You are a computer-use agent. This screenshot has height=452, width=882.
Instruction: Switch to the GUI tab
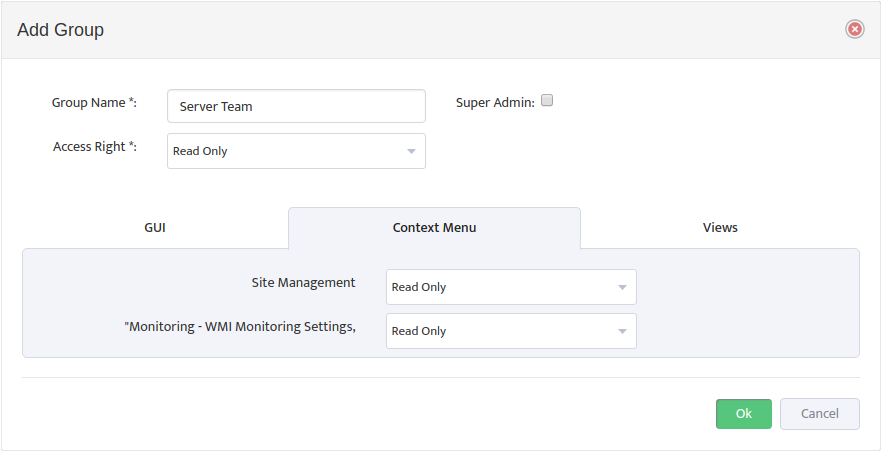pos(155,228)
